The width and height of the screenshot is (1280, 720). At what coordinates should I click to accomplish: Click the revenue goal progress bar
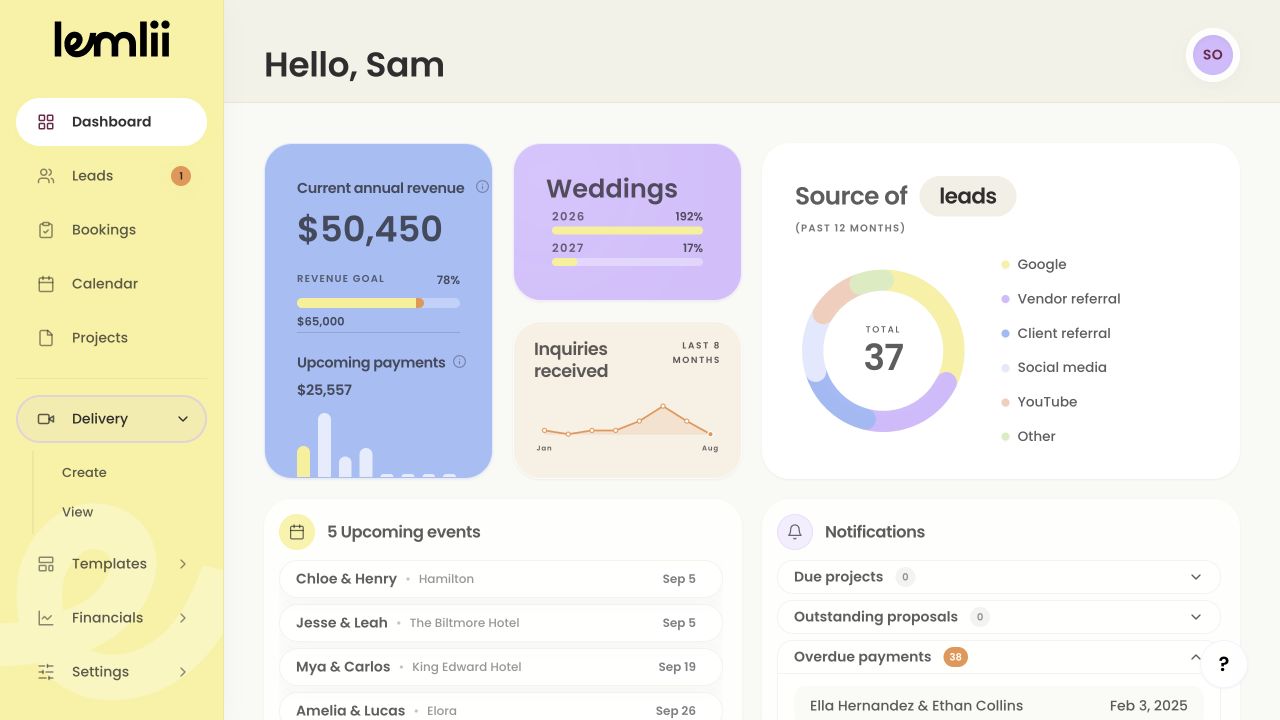[378, 303]
